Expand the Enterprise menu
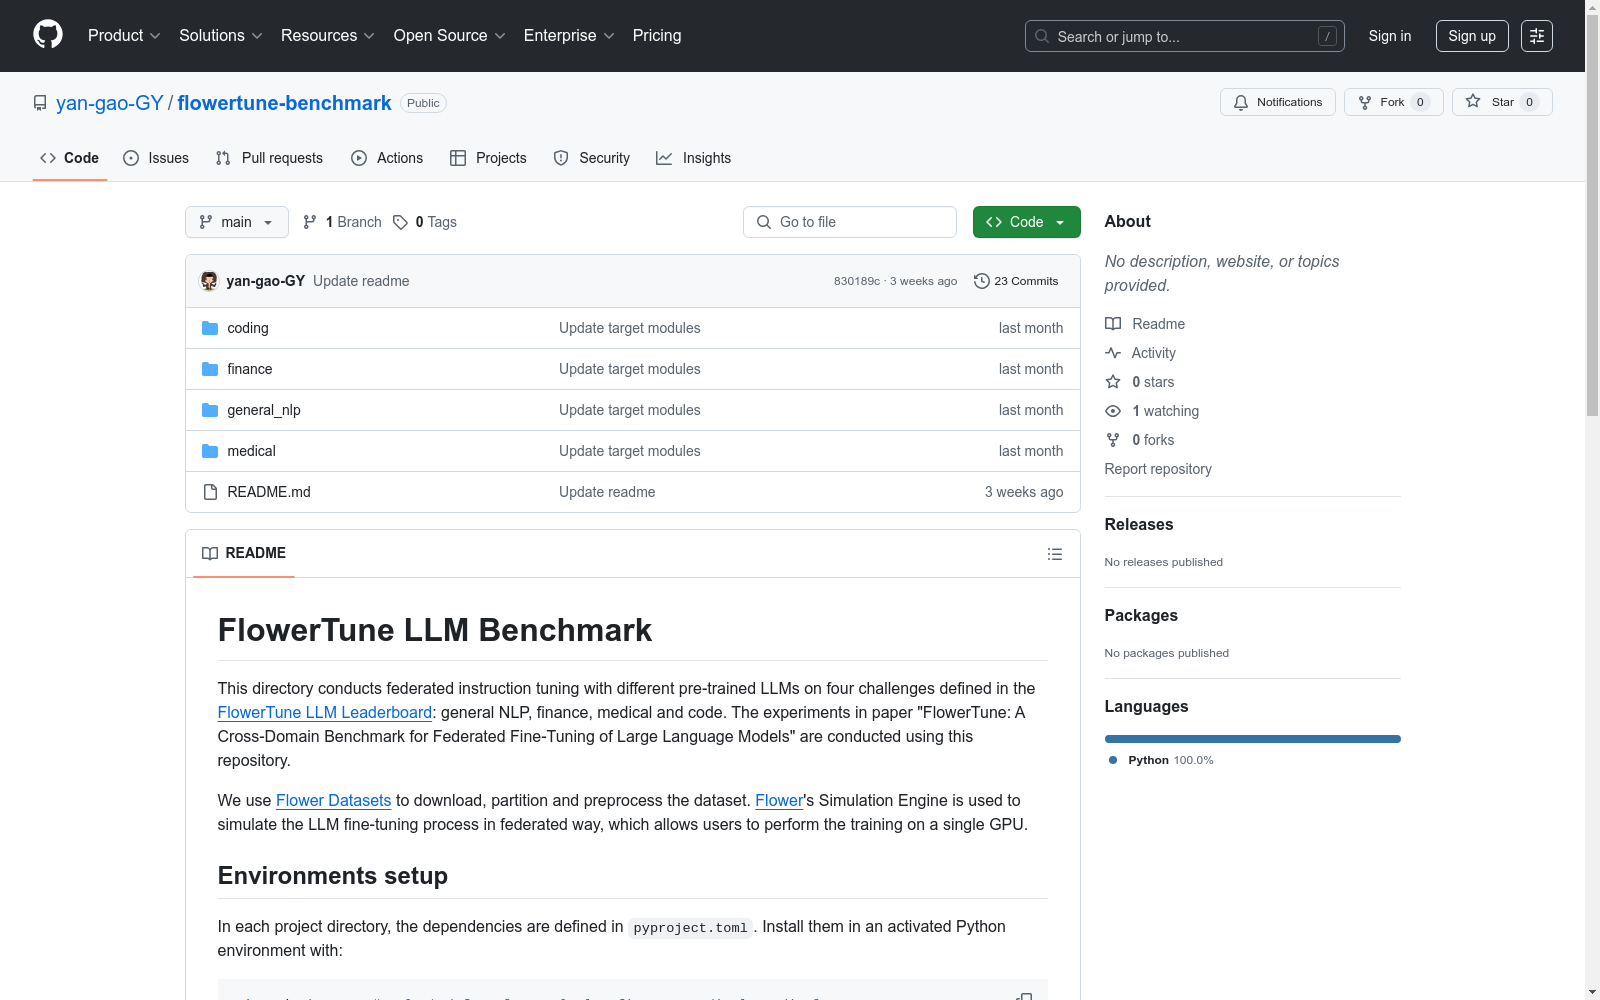The height and width of the screenshot is (1000, 1600). click(569, 36)
